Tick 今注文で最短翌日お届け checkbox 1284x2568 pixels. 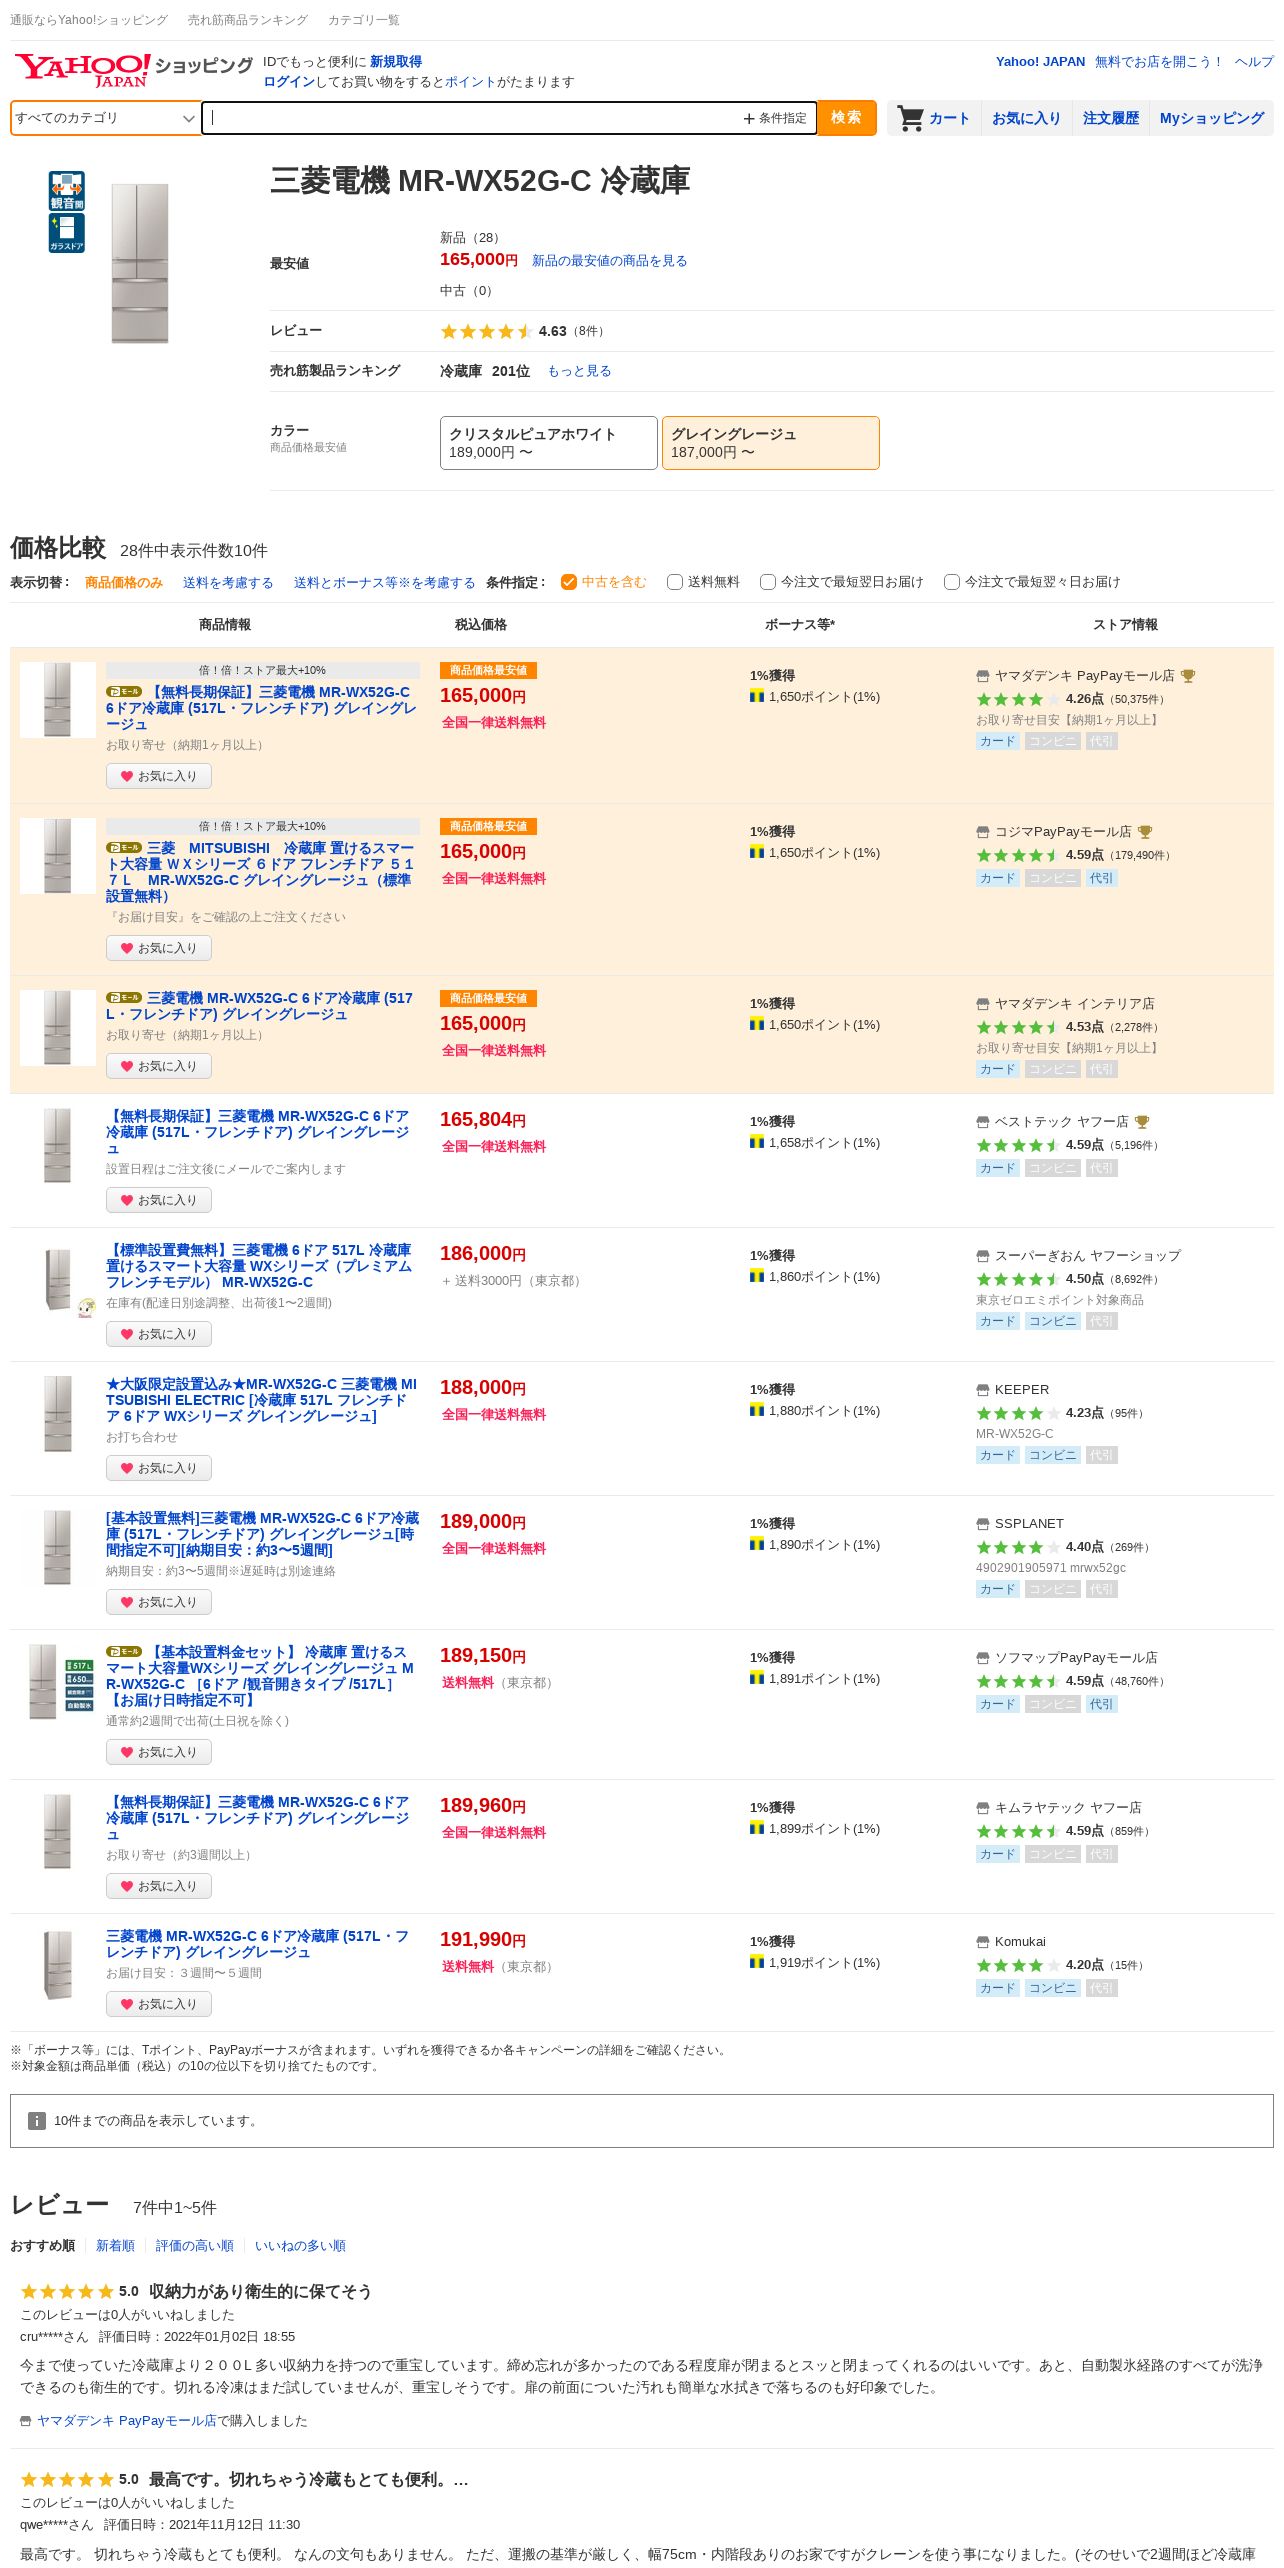(x=768, y=582)
